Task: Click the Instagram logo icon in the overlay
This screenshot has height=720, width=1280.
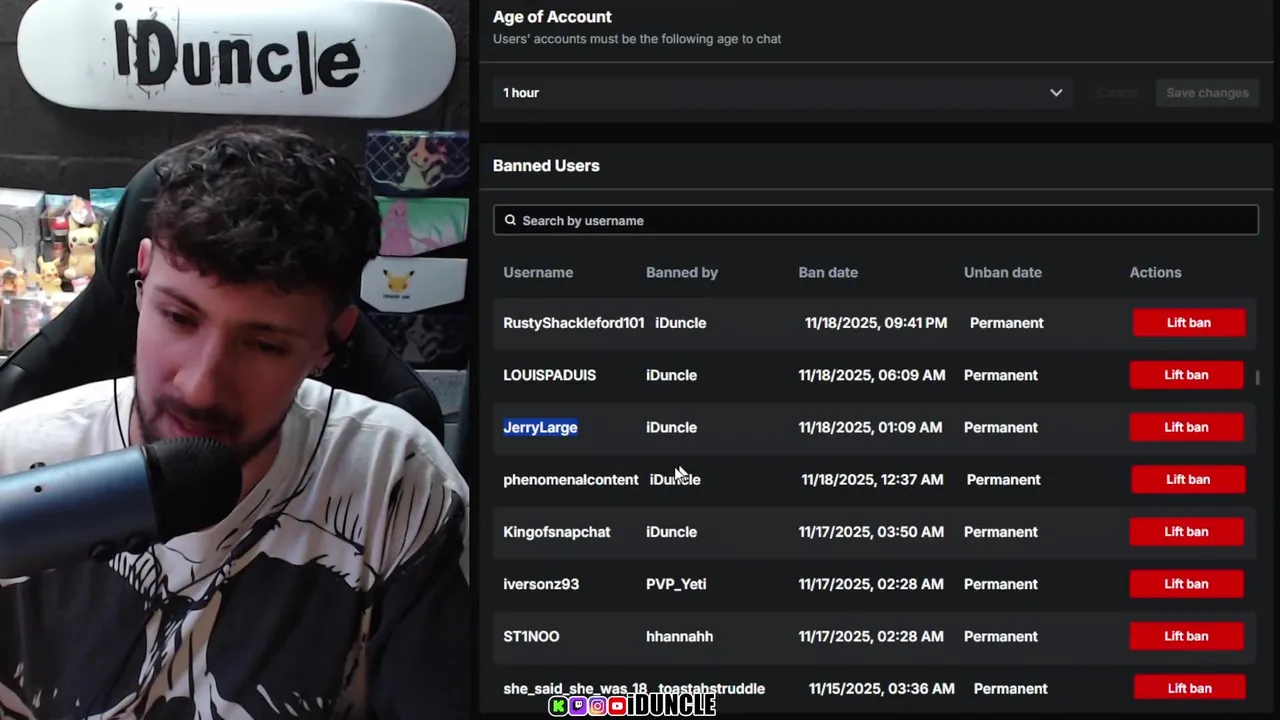Action: click(597, 706)
